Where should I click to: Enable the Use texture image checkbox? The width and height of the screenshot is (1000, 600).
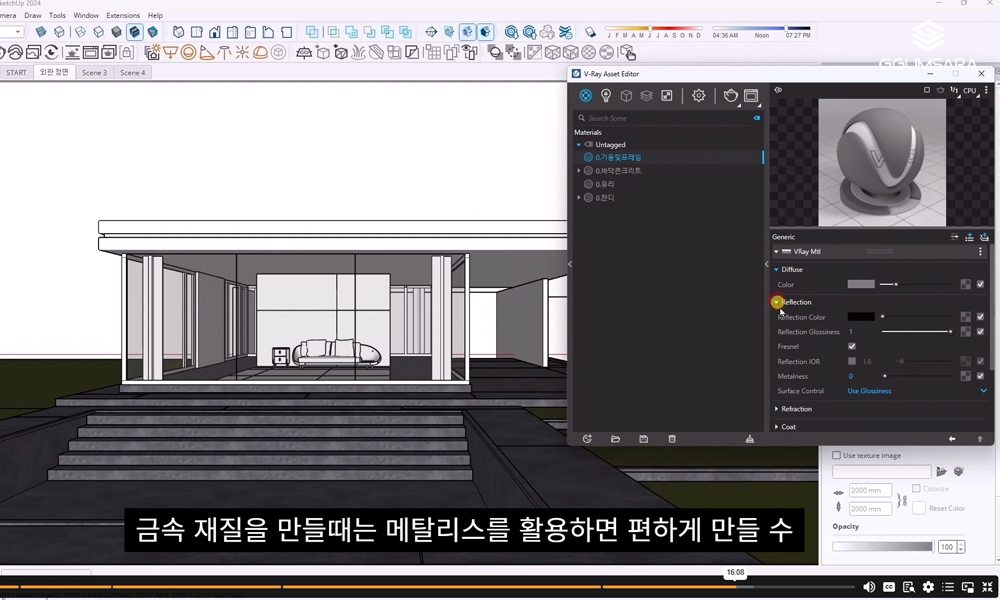click(837, 456)
